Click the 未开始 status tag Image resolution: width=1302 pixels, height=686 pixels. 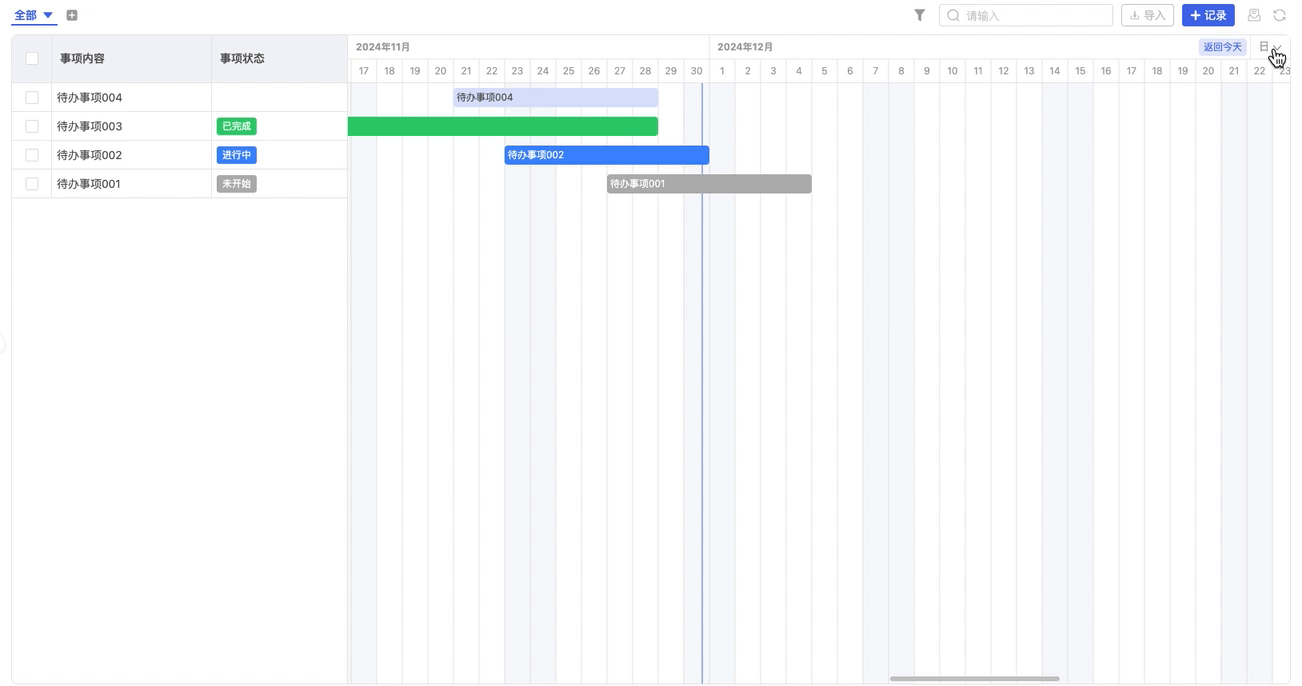pyautogui.click(x=236, y=184)
